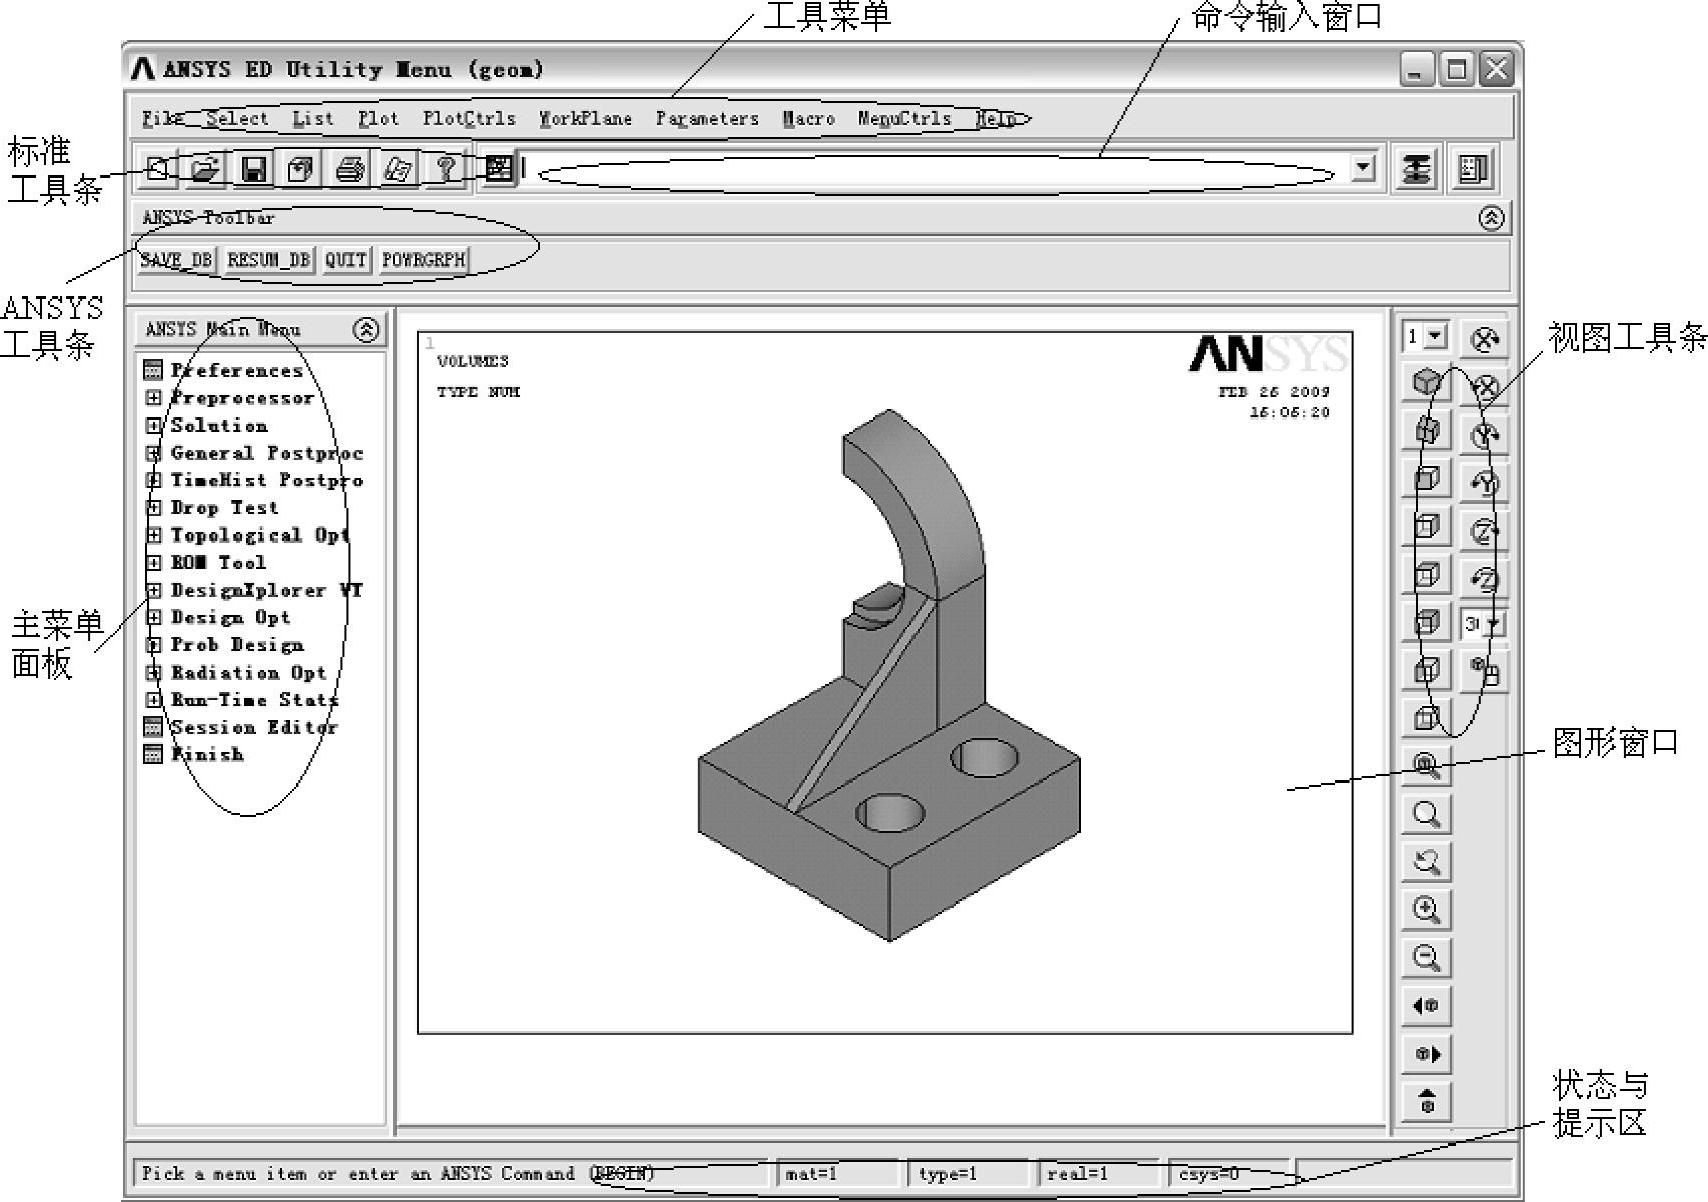Viewport: 1708px width, 1202px height.
Task: Click the SAVE_DB toolbar button
Action: click(176, 260)
